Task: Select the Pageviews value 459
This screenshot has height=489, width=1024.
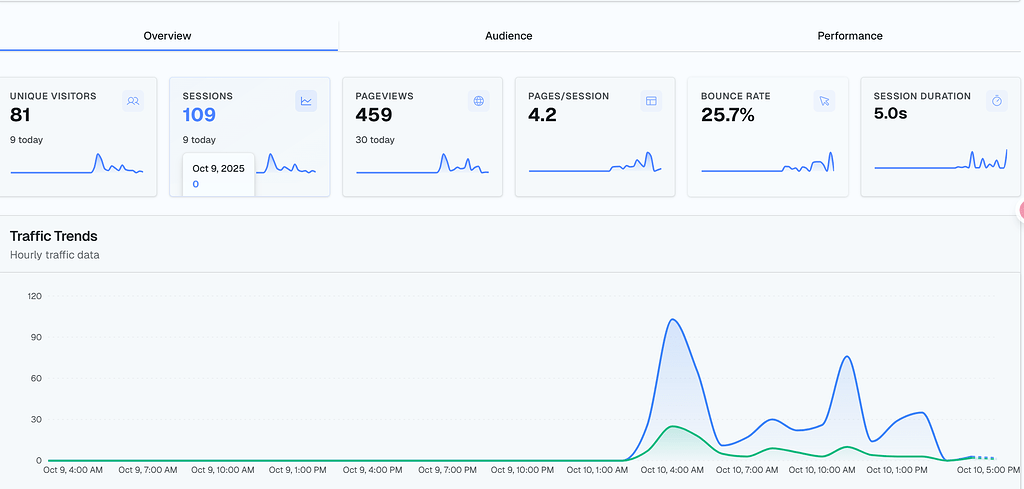Action: (x=374, y=116)
